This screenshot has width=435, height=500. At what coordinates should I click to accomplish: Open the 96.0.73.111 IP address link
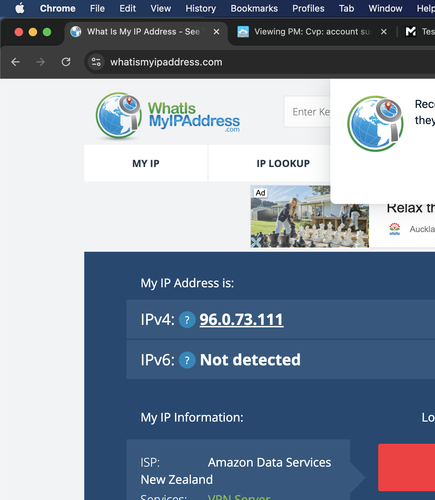click(241, 320)
